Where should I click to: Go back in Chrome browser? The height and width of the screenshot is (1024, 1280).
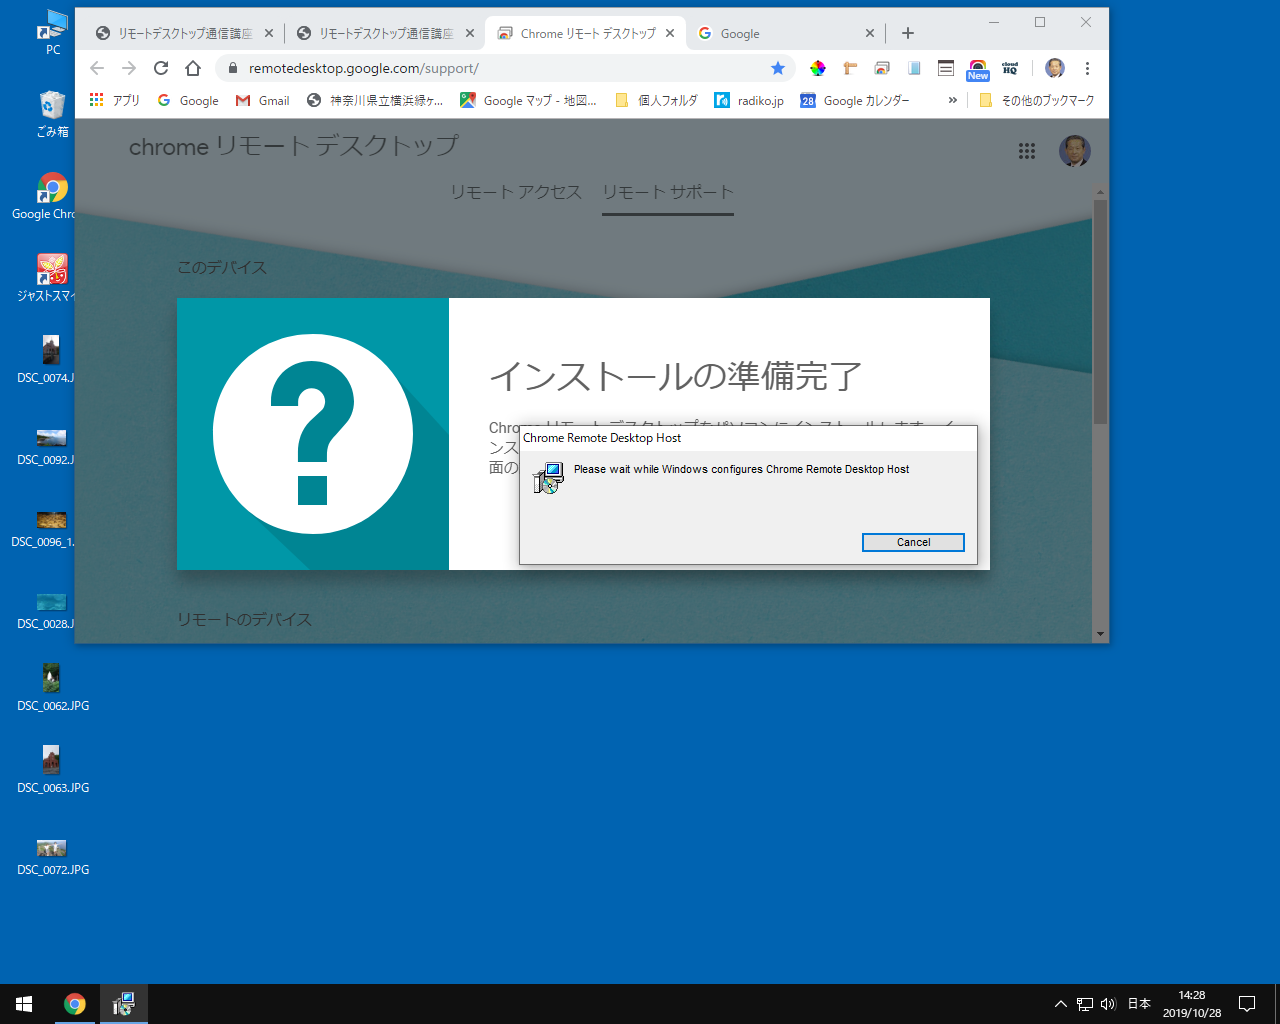click(97, 68)
